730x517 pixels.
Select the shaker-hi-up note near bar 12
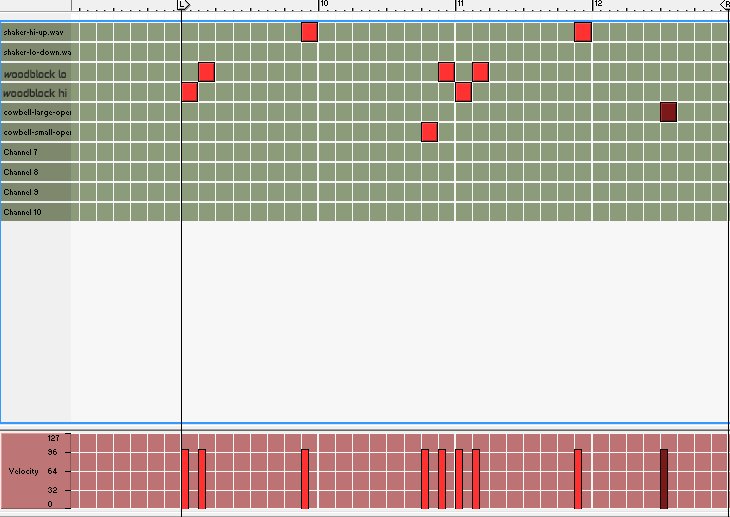[x=583, y=32]
